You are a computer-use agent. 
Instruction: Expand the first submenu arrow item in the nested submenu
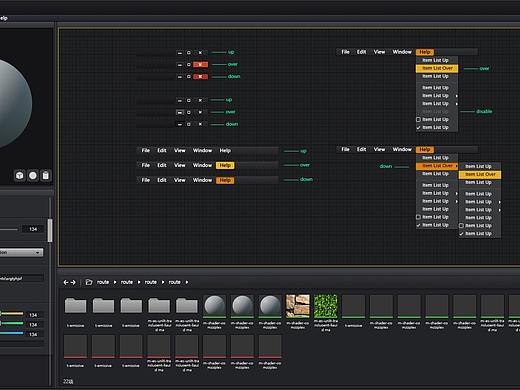(480, 202)
